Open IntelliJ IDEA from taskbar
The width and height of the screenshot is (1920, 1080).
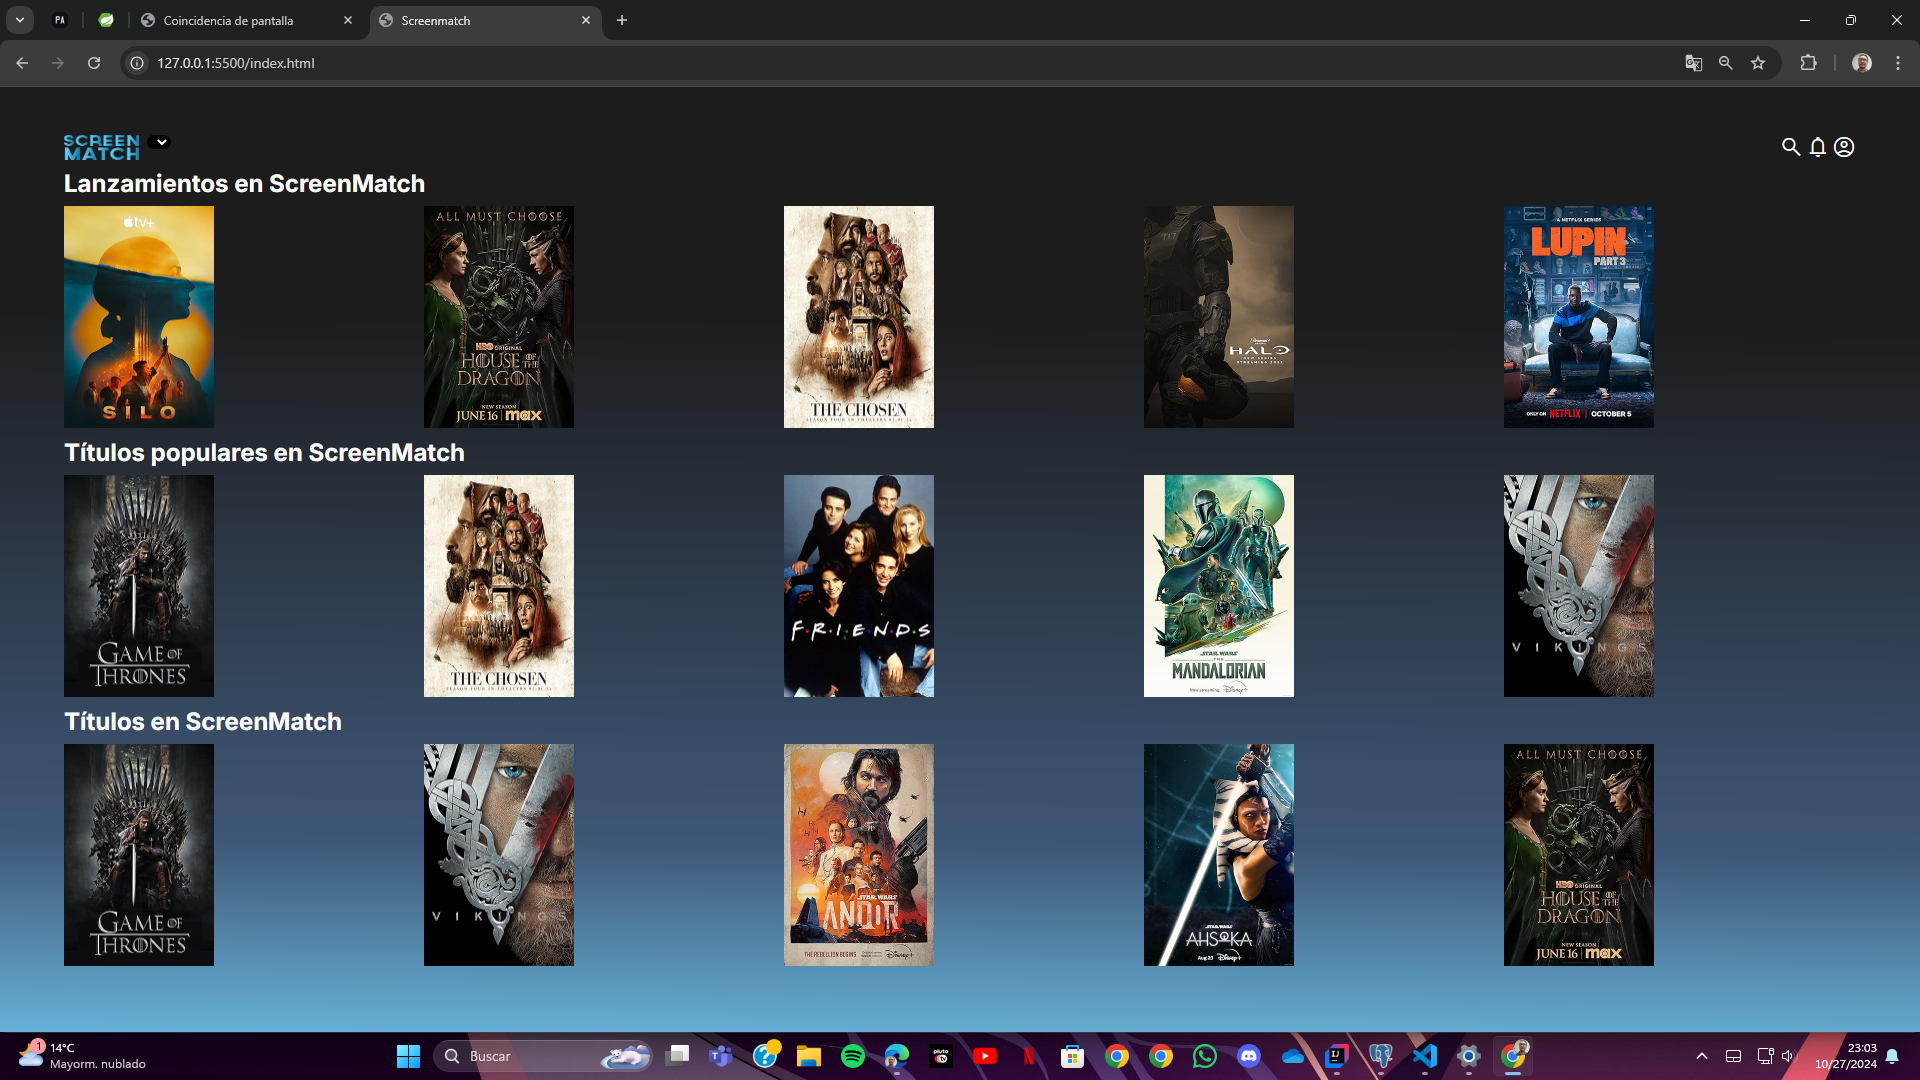(1337, 1056)
